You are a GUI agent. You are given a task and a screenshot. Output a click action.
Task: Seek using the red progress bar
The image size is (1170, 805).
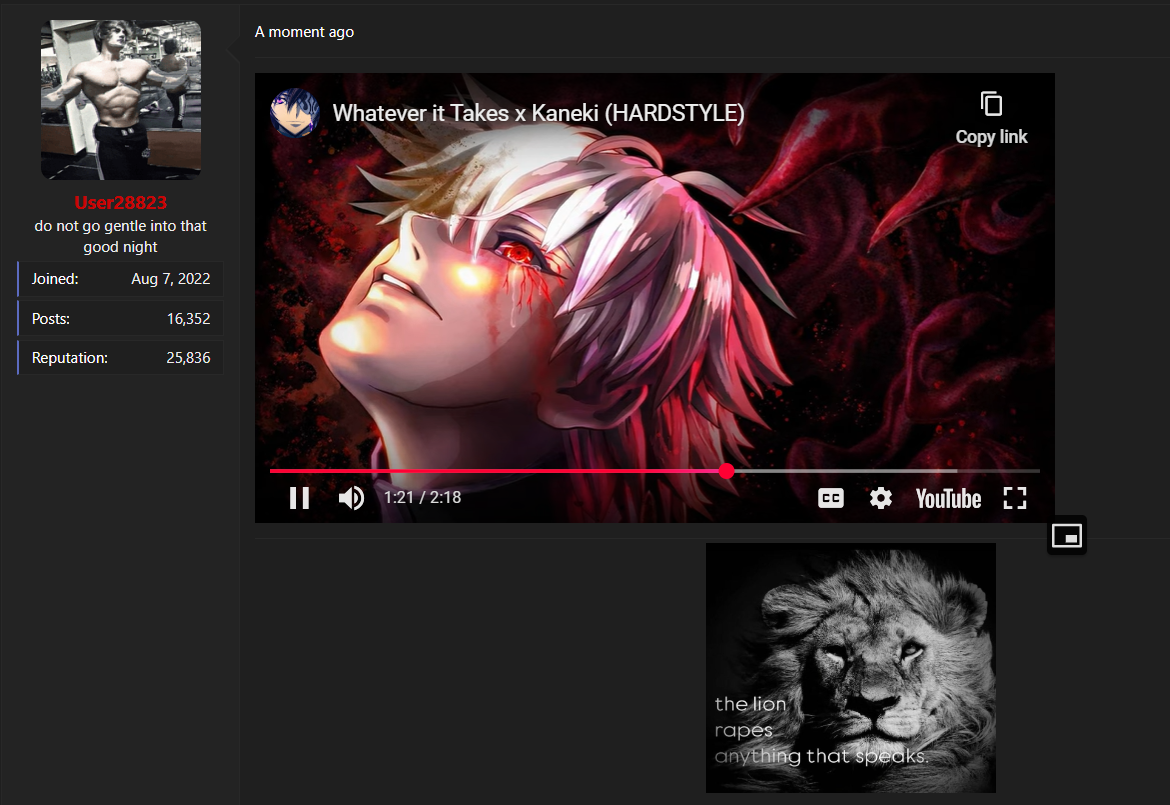click(654, 471)
